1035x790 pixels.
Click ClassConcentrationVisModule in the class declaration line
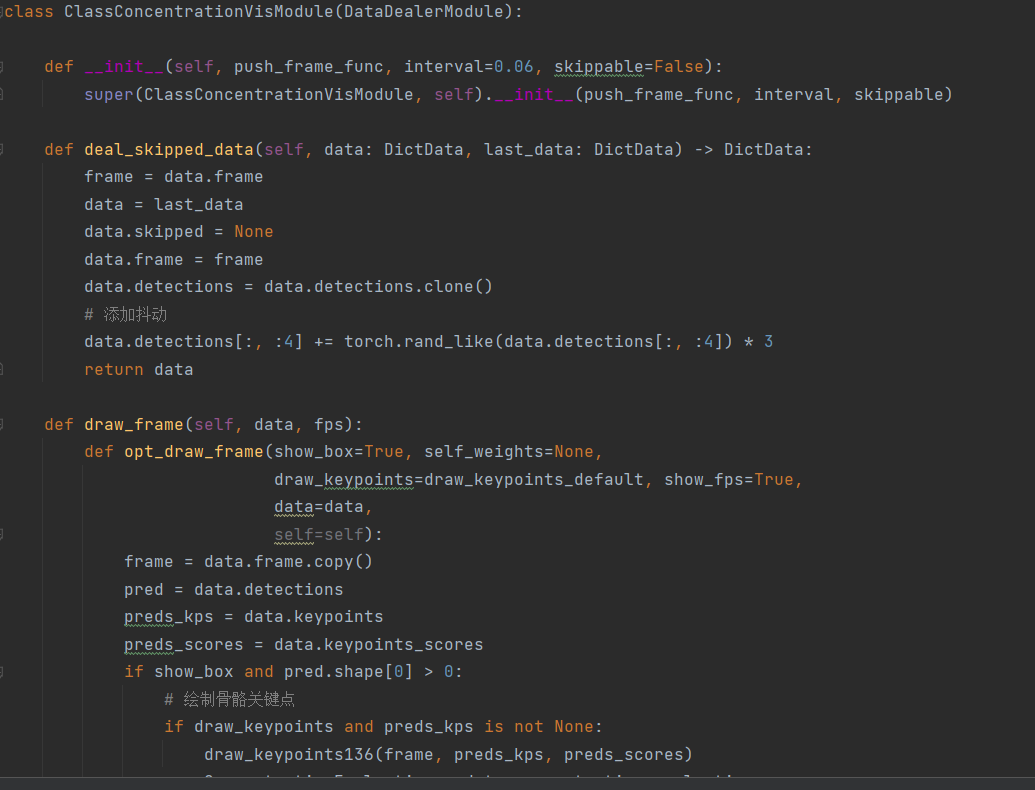(x=199, y=12)
